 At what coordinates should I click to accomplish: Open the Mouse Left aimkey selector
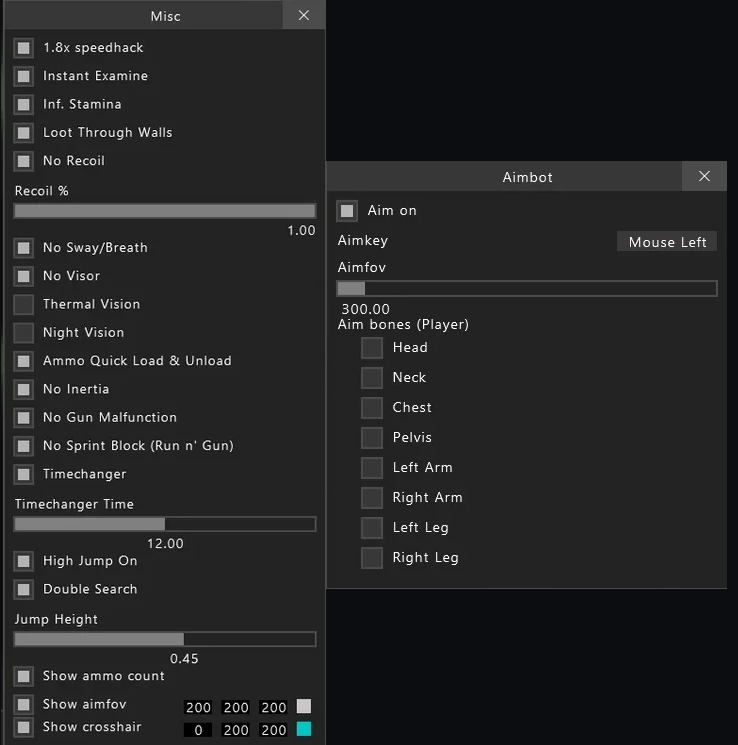[x=667, y=242]
